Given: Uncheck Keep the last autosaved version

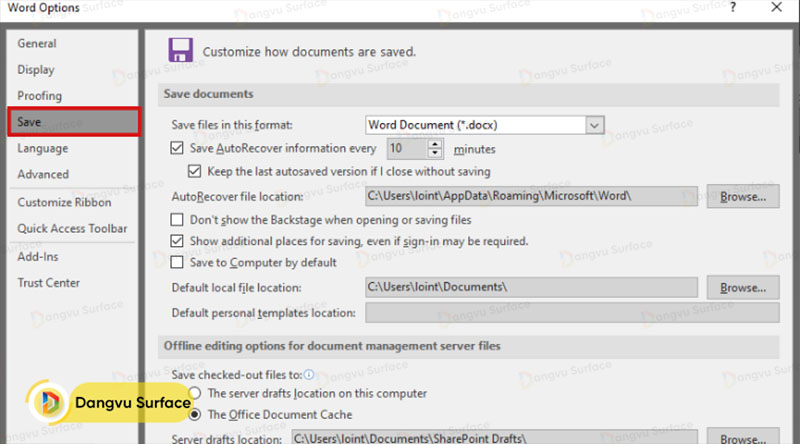Looking at the screenshot, I should [x=195, y=171].
